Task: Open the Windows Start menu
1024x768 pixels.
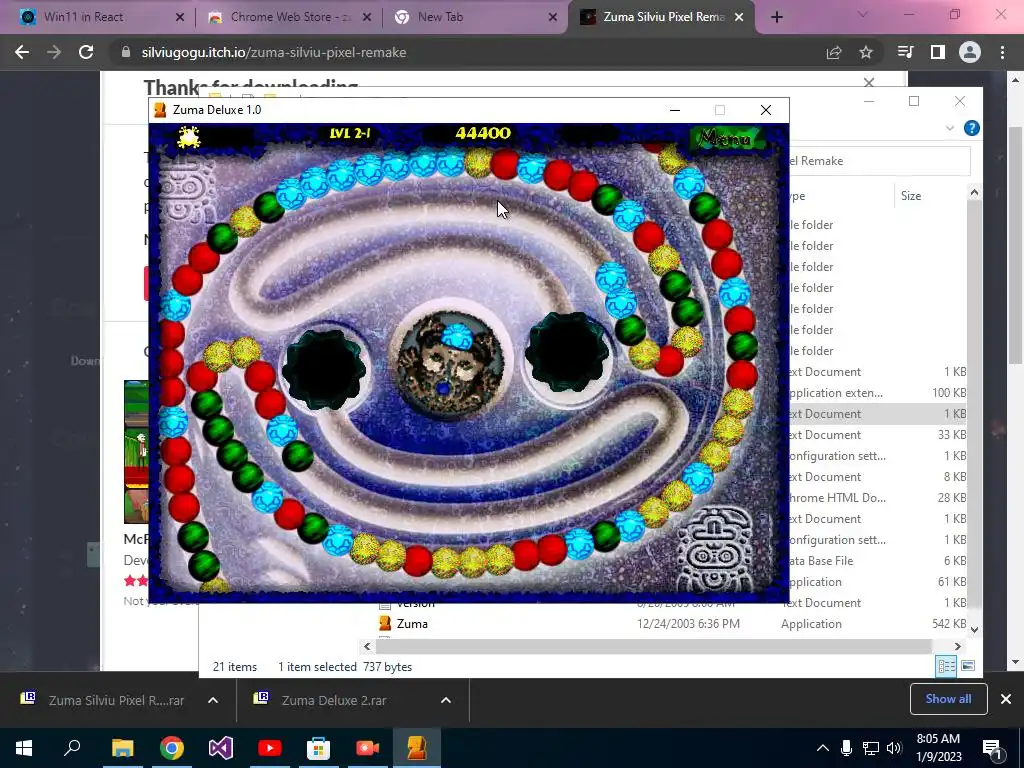Action: [x=24, y=748]
